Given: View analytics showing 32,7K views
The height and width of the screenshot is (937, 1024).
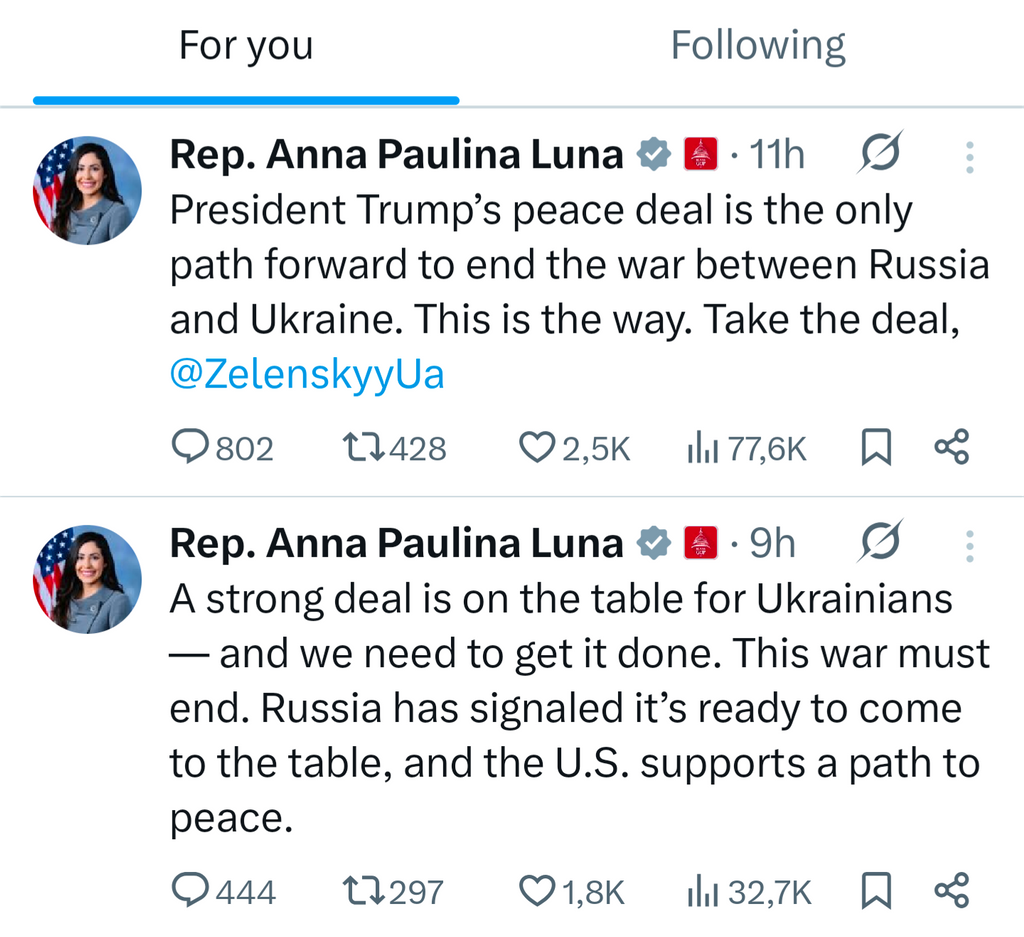Looking at the screenshot, I should pyautogui.click(x=702, y=891).
